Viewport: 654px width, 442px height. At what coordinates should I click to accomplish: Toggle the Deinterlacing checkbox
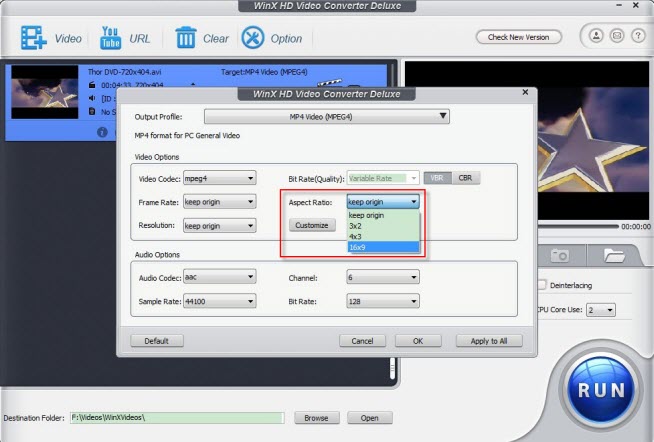click(x=541, y=285)
